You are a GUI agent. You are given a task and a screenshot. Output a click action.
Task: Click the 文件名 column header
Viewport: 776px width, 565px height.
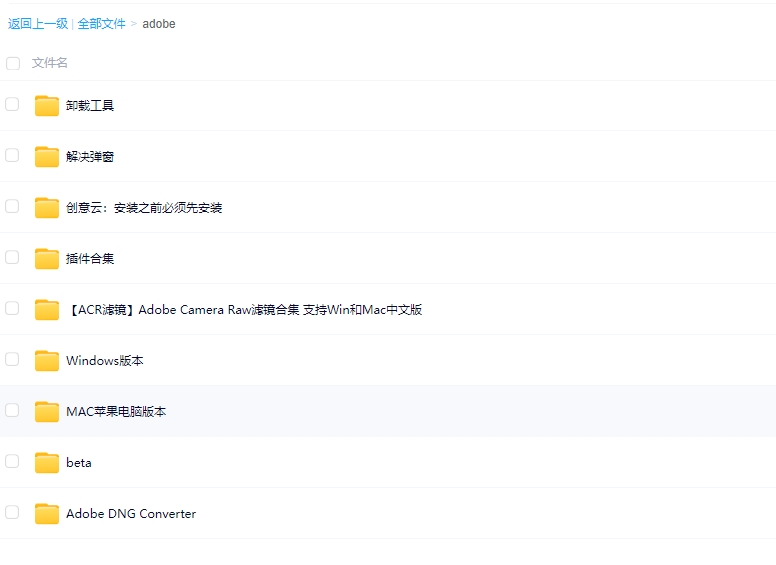tap(49, 63)
